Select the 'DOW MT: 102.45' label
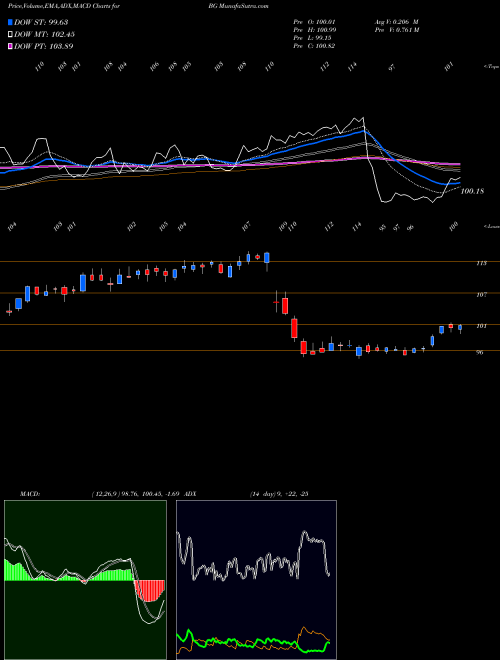Screen dimensions: 500x660 click(x=45, y=34)
